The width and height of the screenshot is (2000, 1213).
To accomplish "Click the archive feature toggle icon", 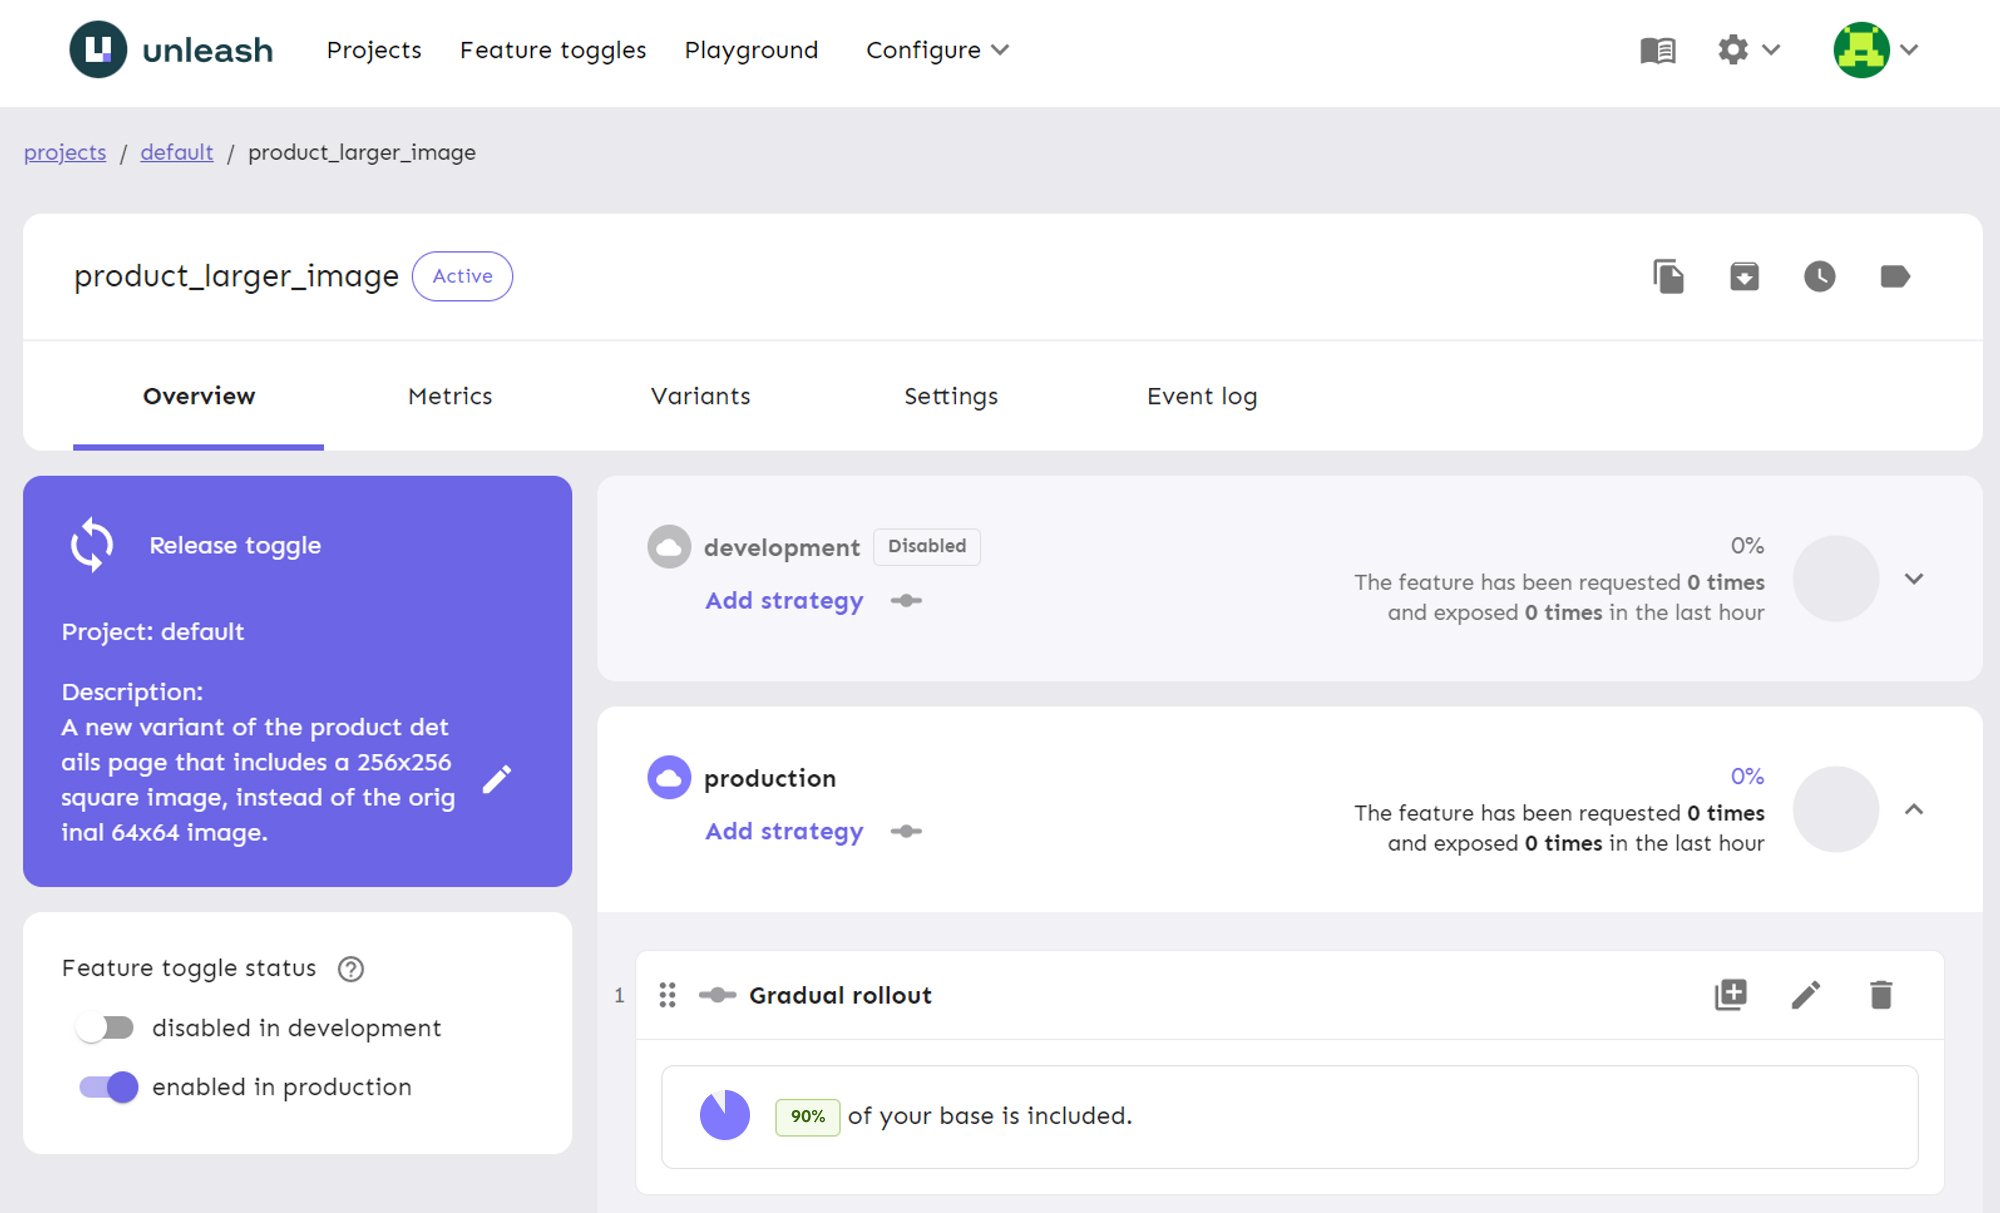I will 1744,276.
